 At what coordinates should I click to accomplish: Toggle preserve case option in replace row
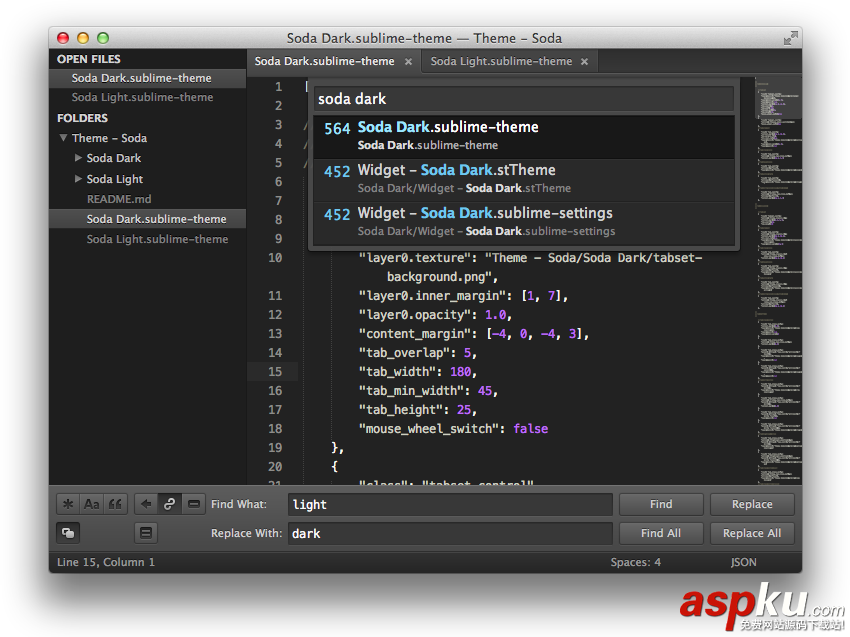pyautogui.click(x=68, y=533)
